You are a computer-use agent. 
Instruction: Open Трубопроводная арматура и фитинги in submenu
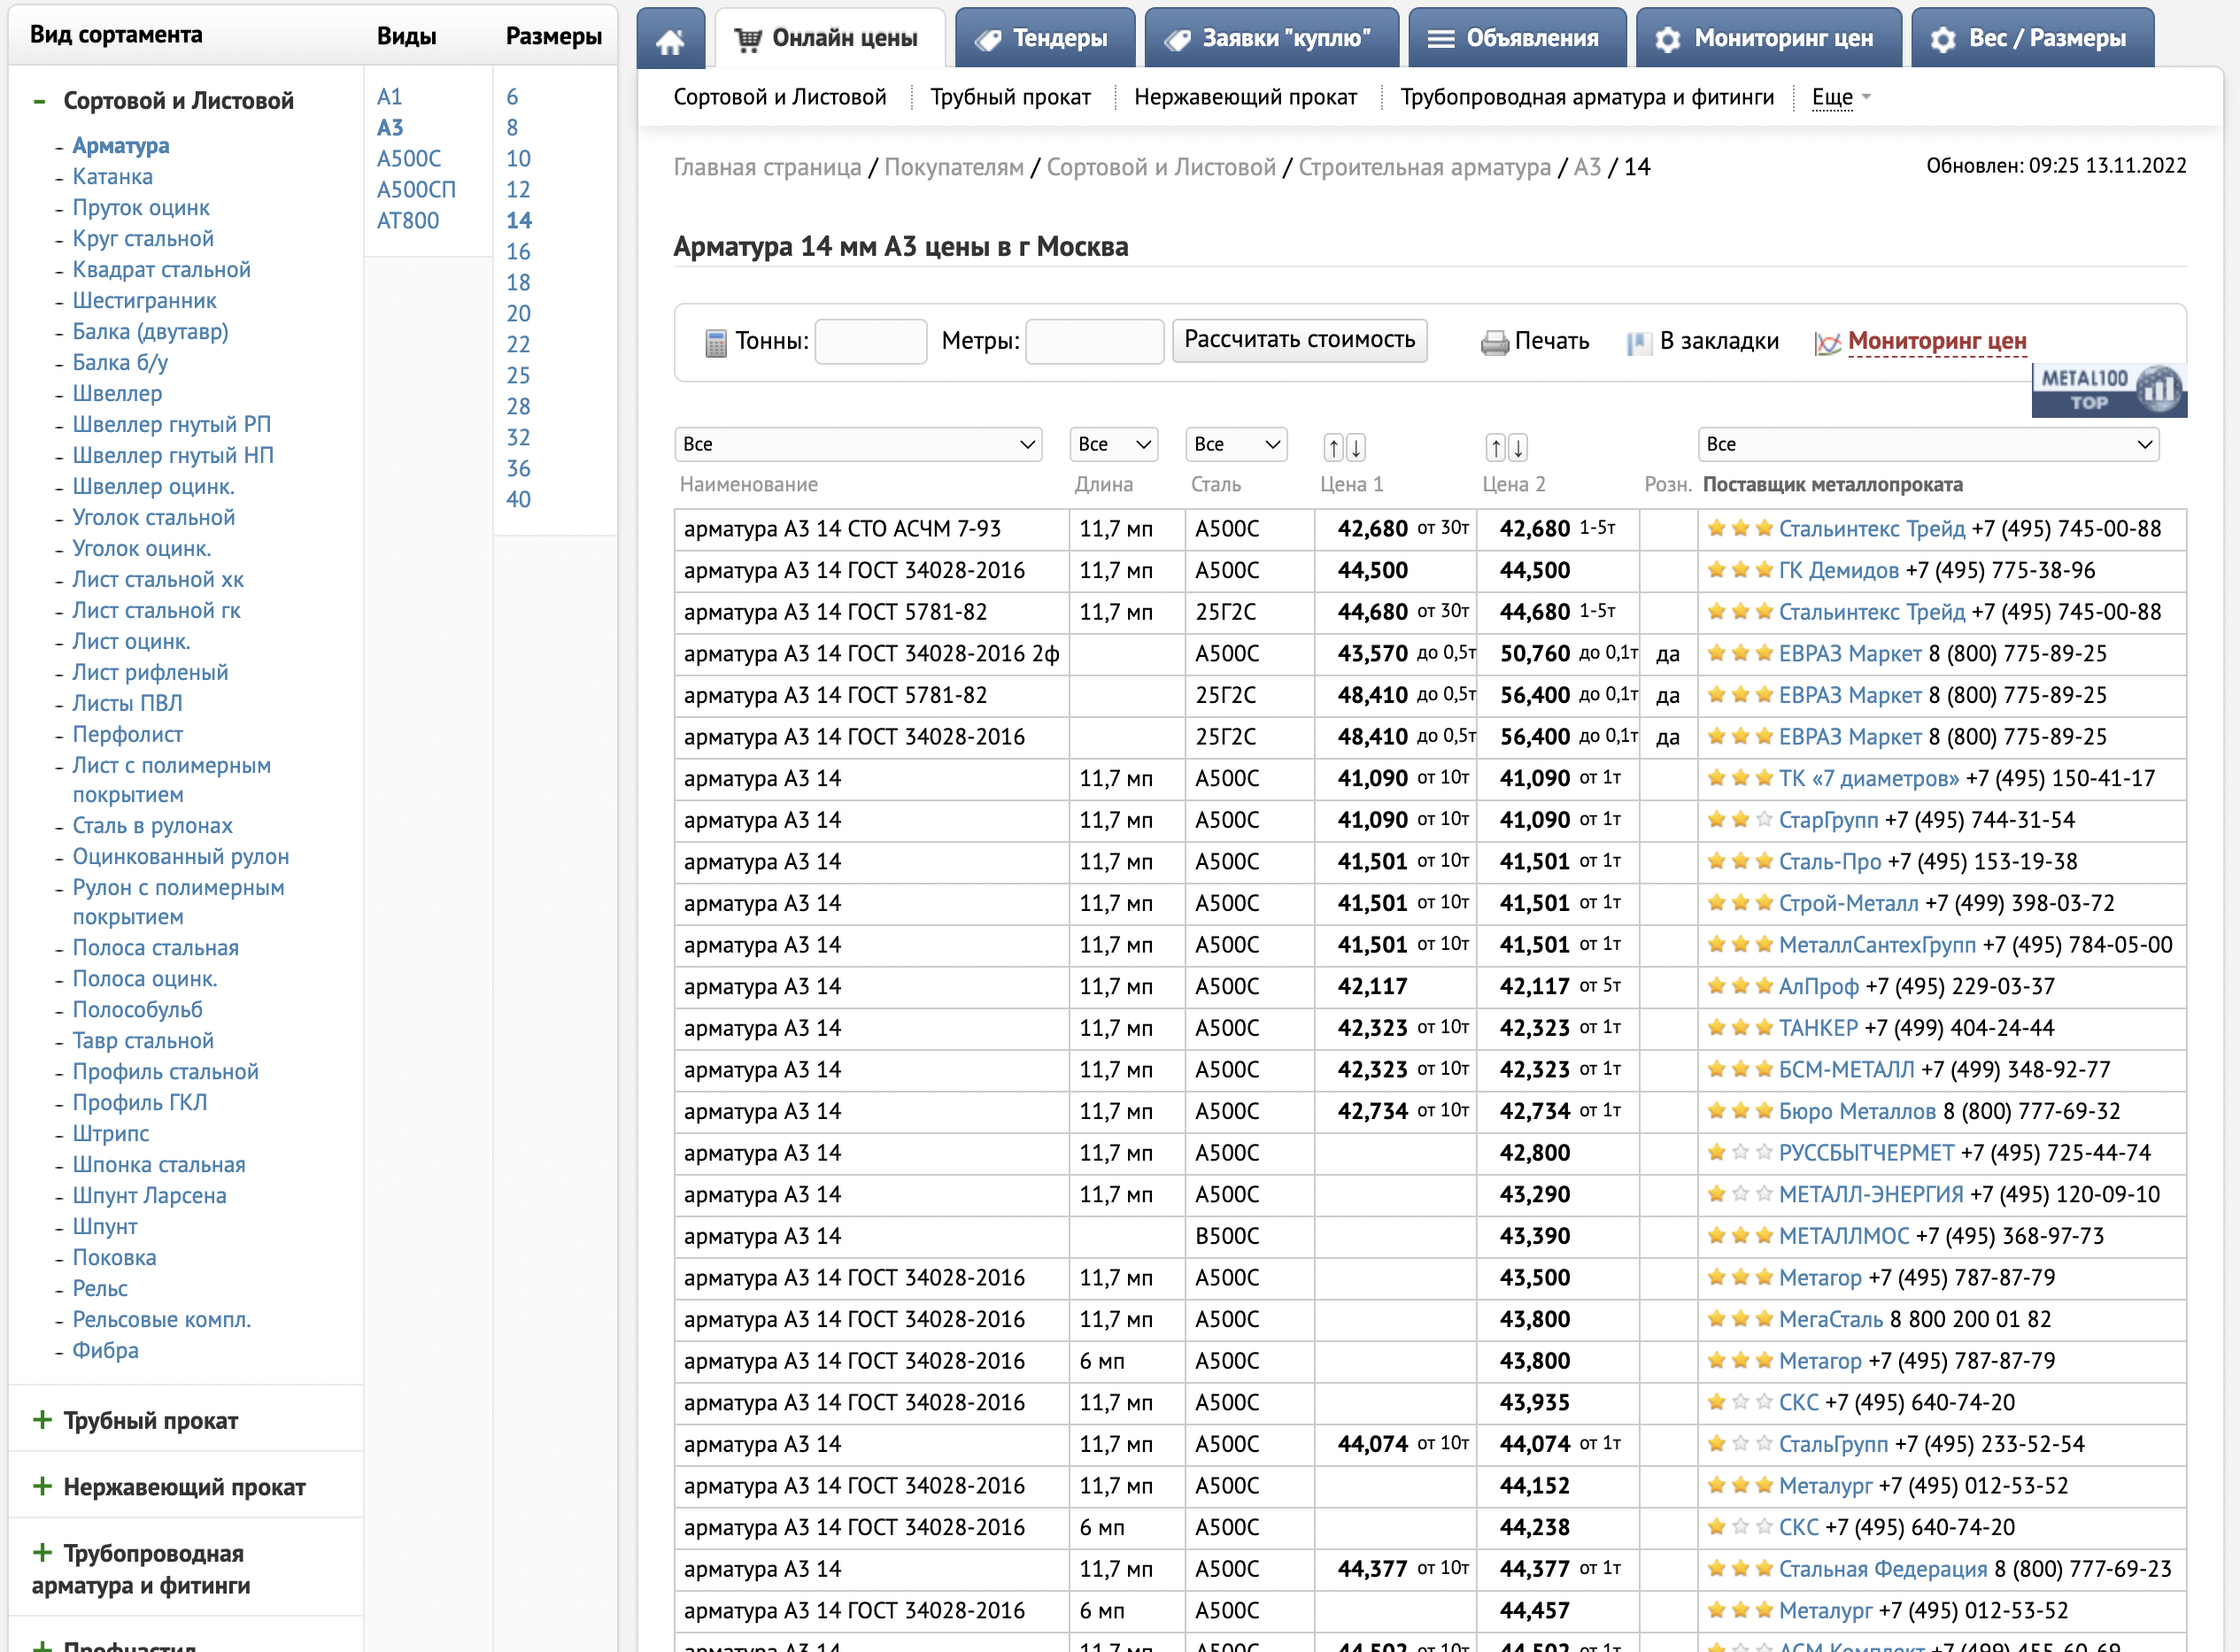click(x=1587, y=97)
